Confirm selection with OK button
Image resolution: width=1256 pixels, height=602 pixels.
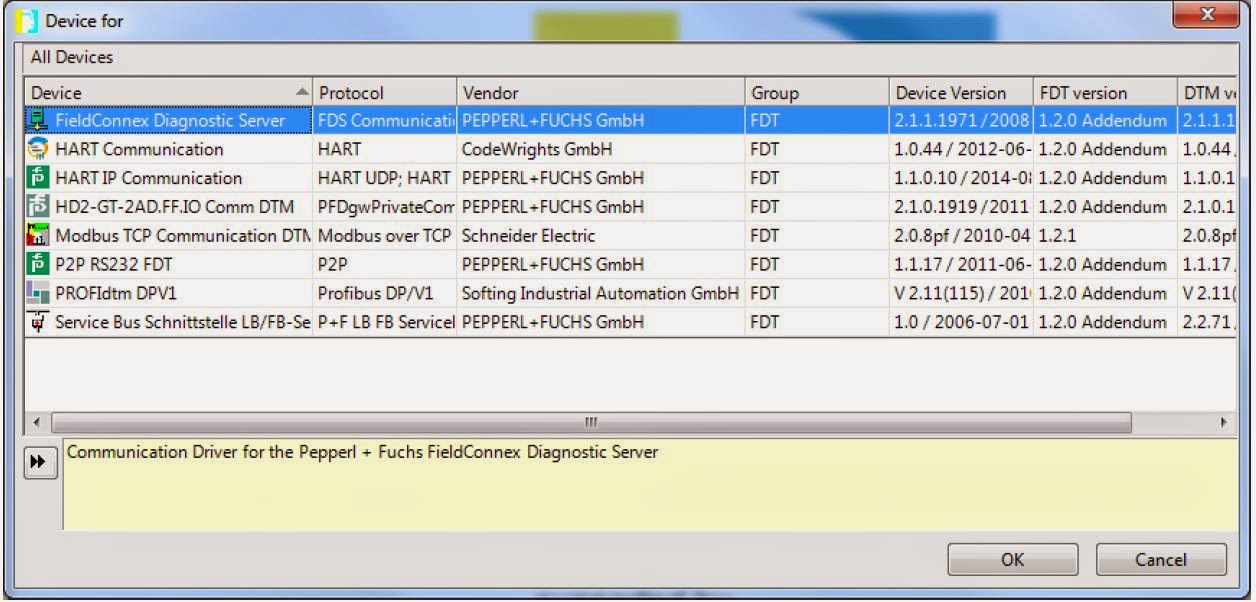click(x=1013, y=560)
